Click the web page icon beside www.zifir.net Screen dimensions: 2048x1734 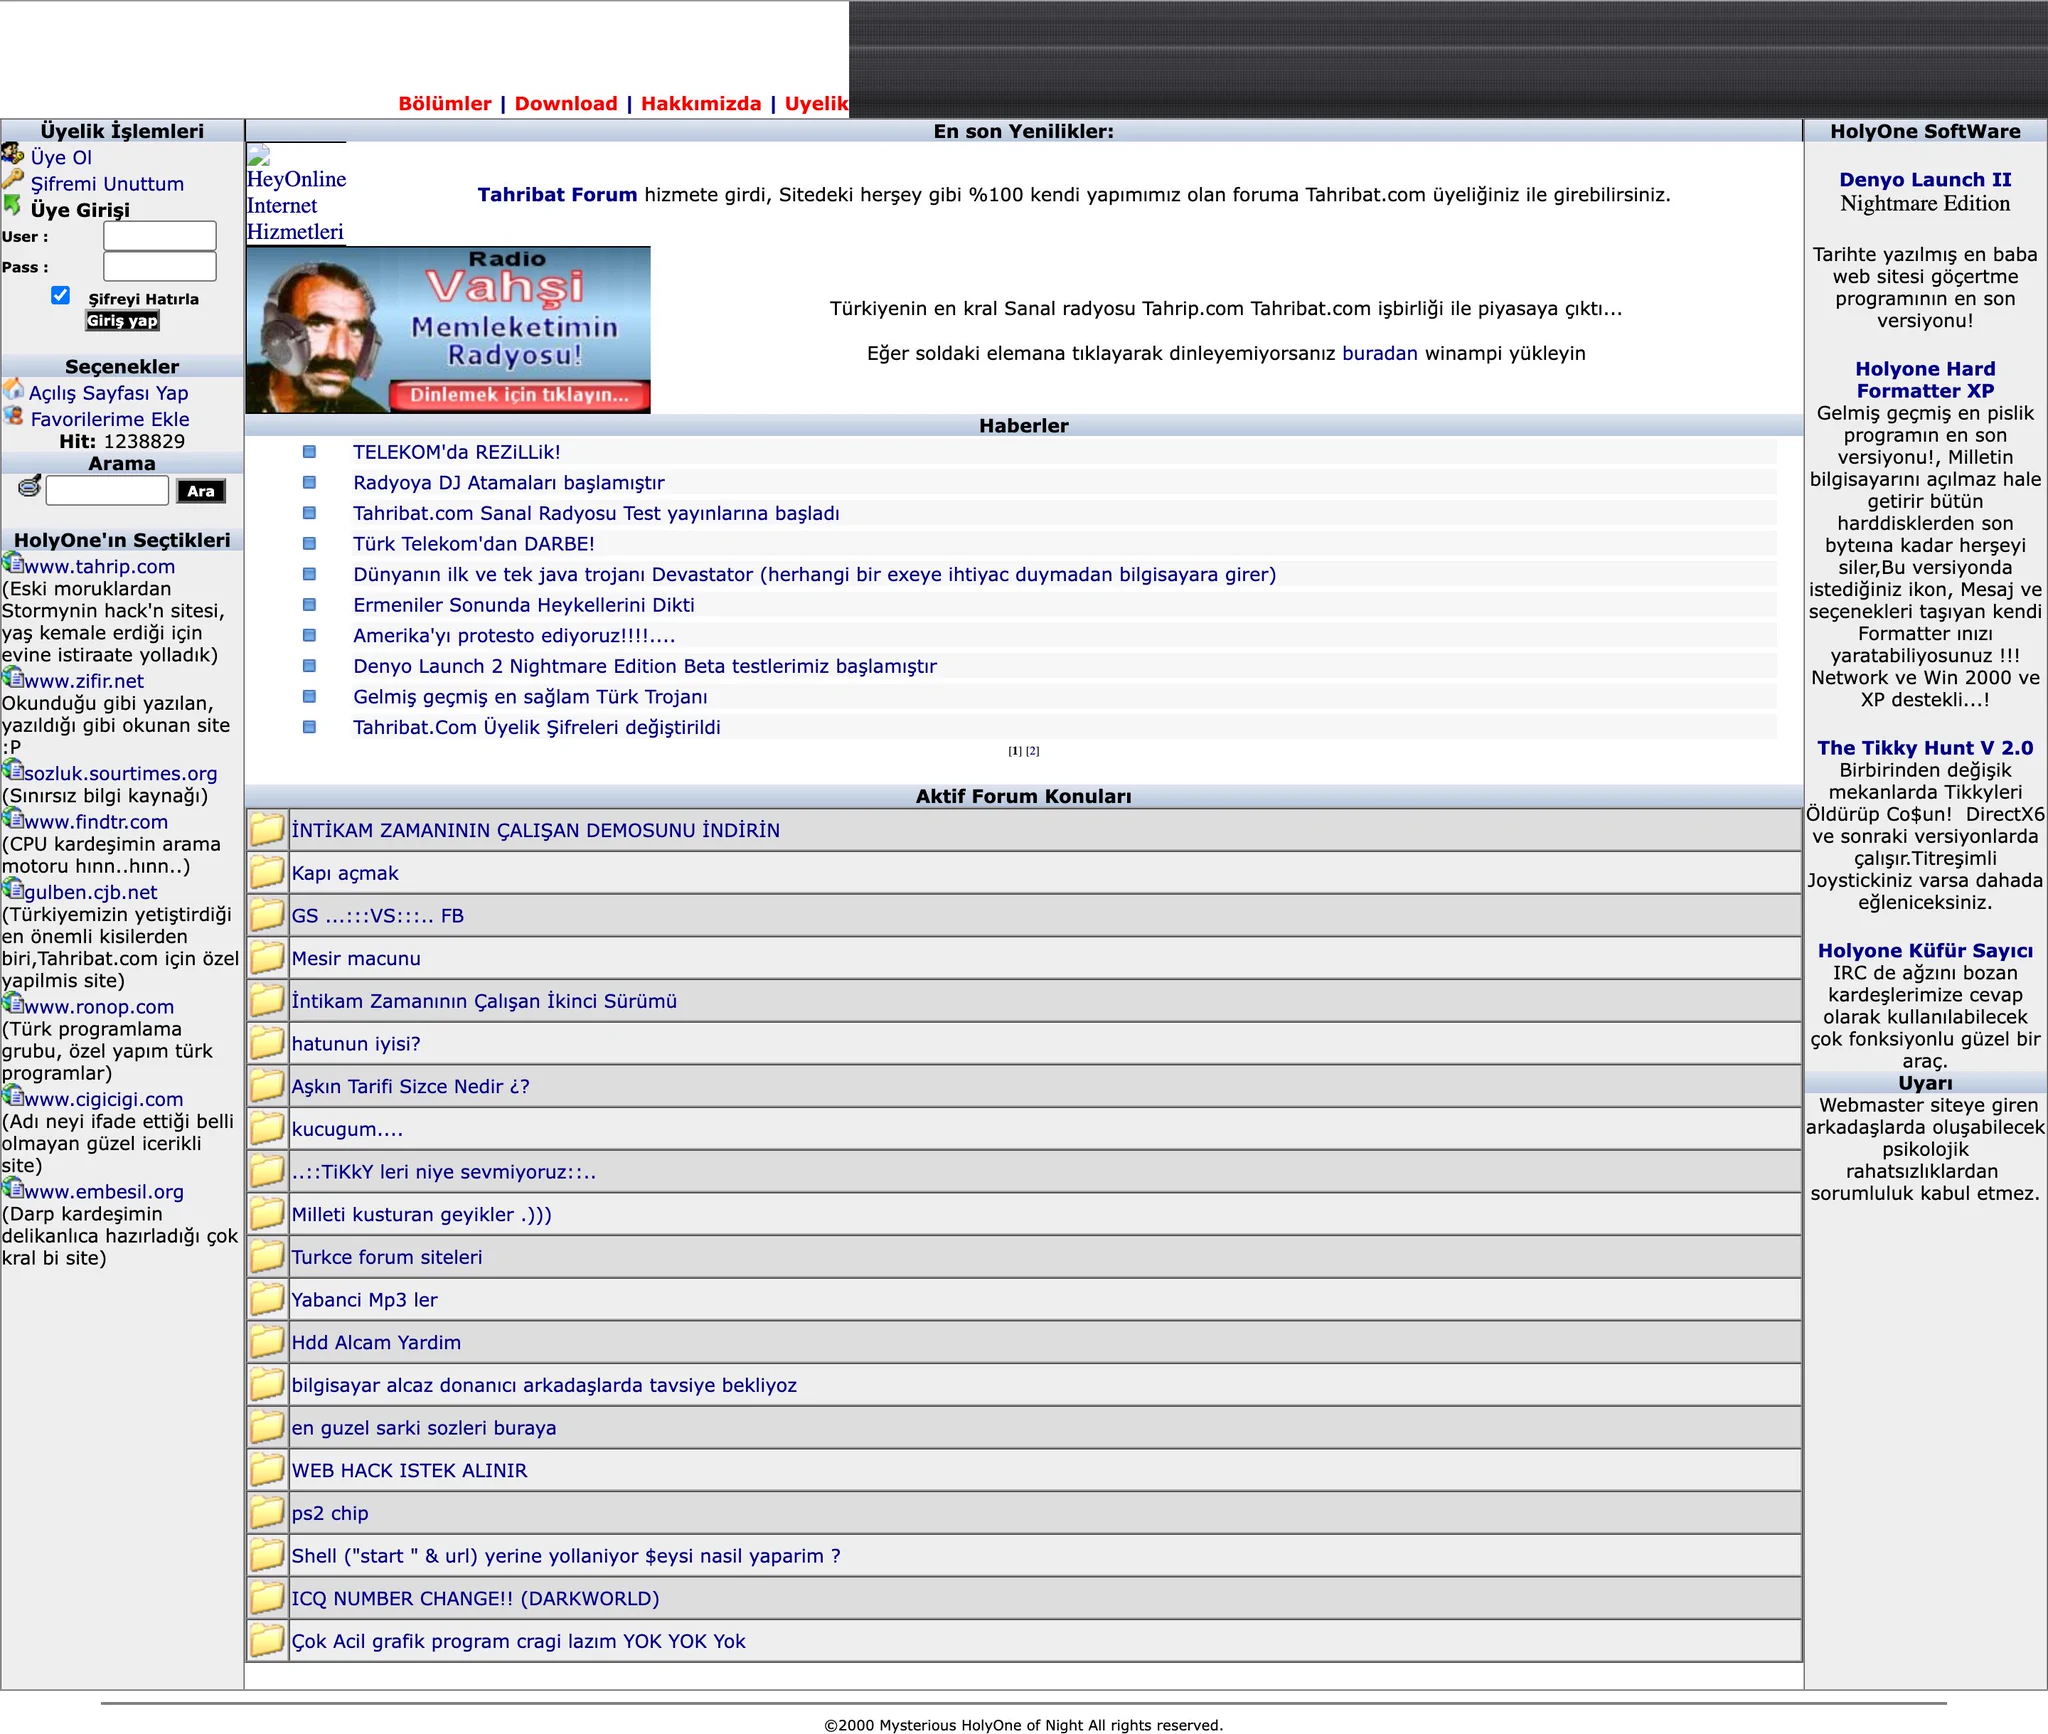[x=12, y=677]
